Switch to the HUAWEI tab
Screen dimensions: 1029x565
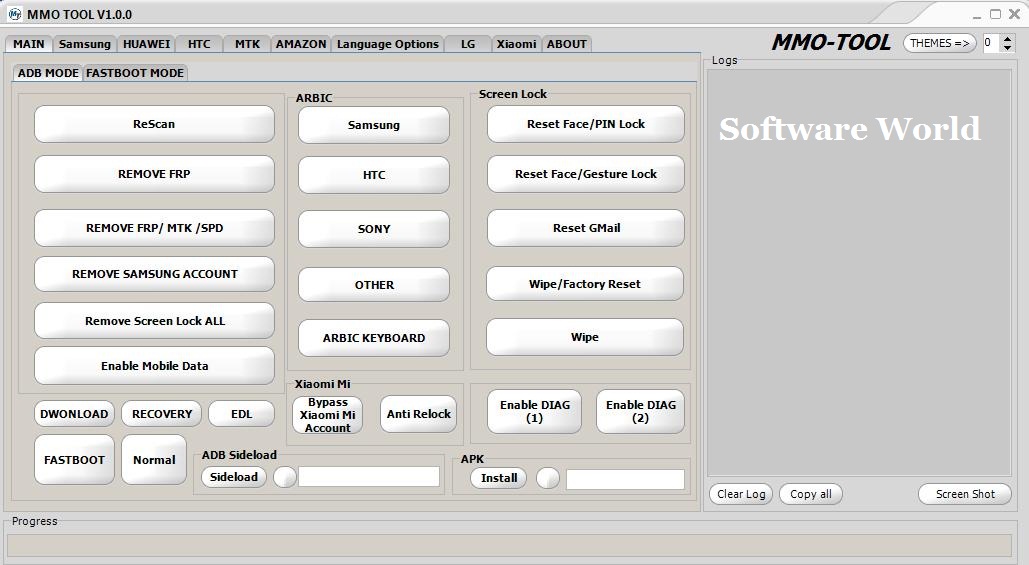pyautogui.click(x=146, y=44)
